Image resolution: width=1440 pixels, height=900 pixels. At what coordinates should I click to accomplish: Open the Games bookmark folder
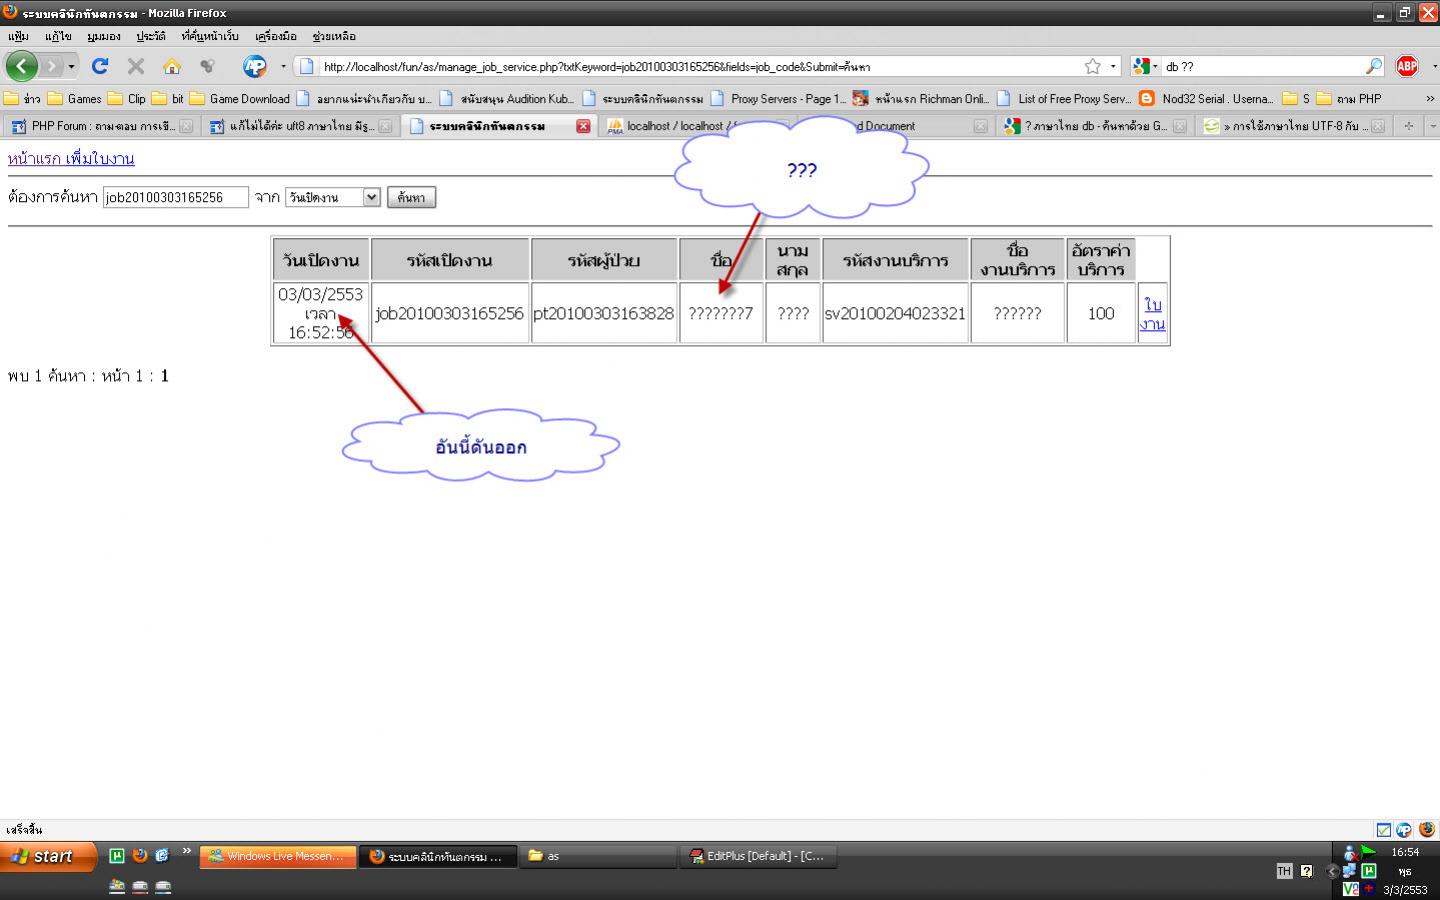point(74,98)
